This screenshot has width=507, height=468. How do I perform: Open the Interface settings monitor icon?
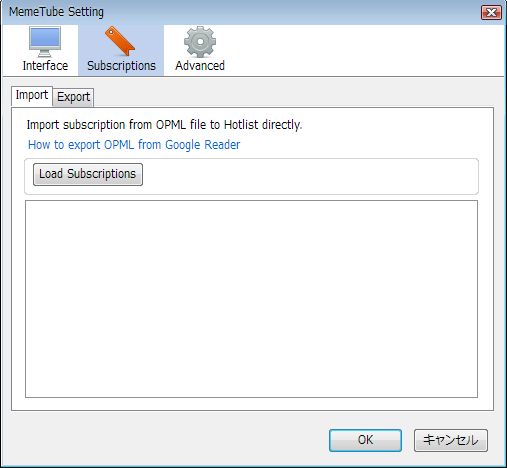(45, 42)
